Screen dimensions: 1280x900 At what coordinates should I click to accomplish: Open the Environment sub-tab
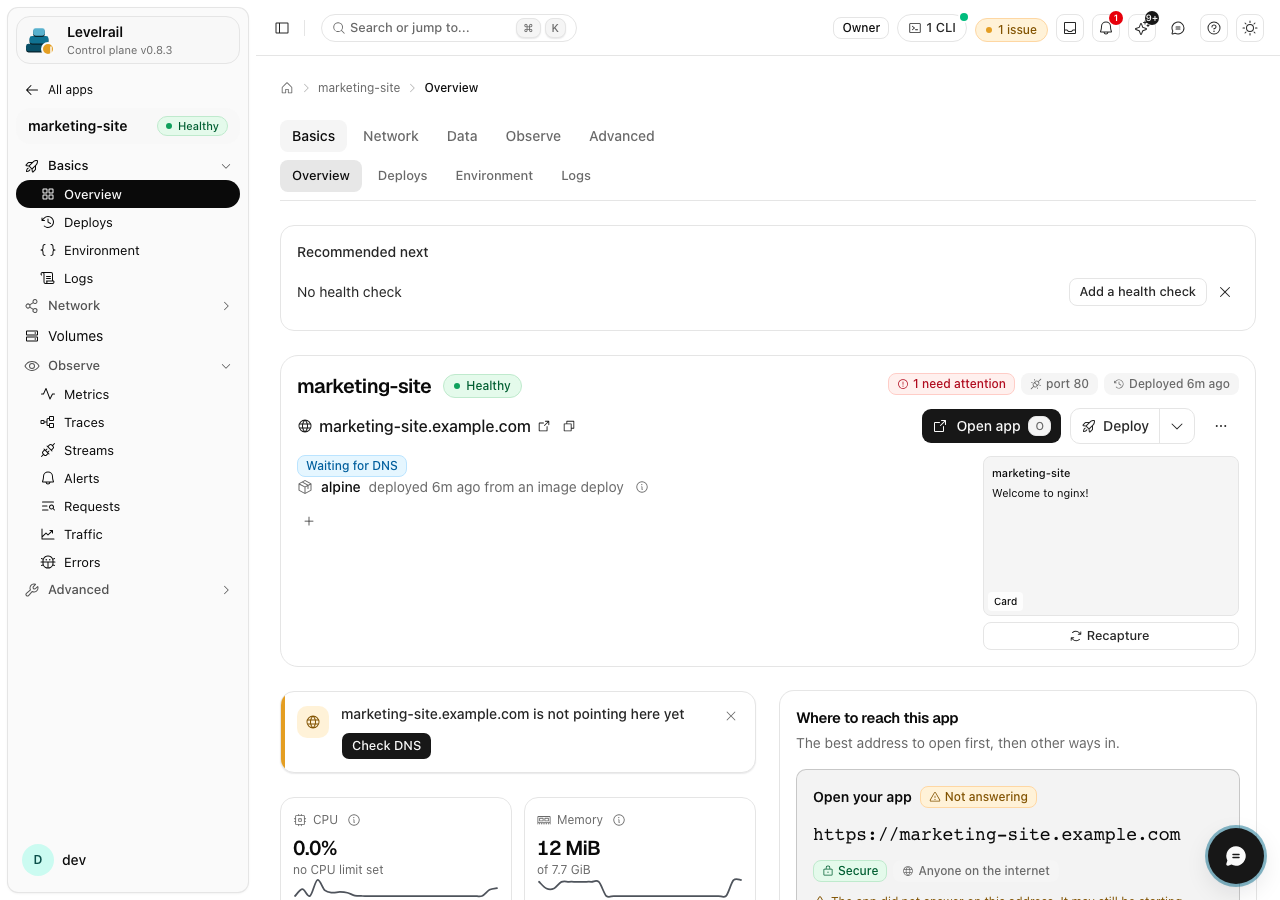pyautogui.click(x=494, y=176)
